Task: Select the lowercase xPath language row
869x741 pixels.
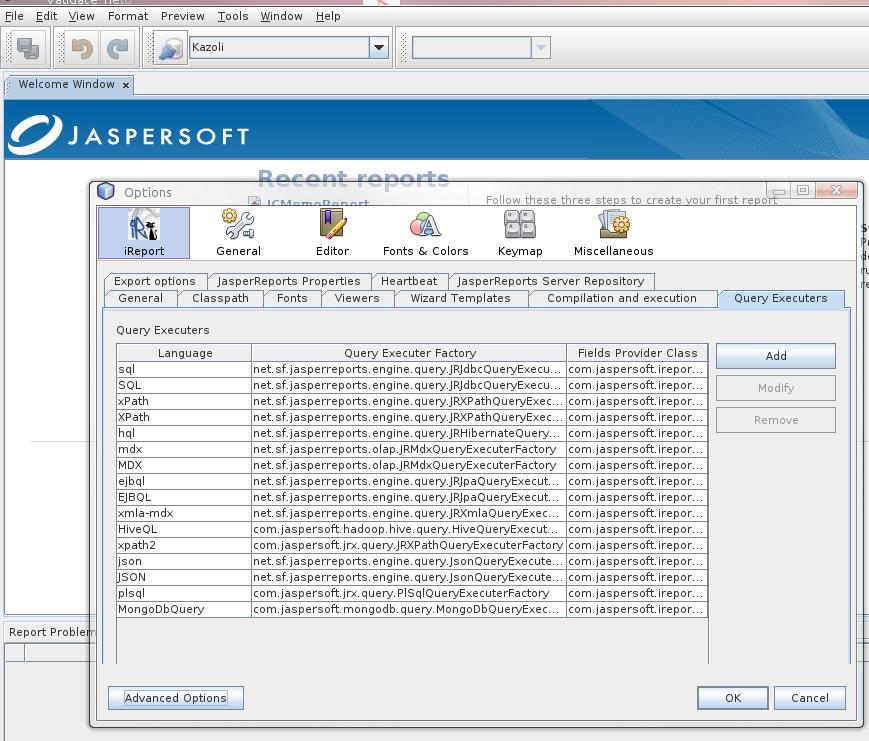Action: (412, 401)
